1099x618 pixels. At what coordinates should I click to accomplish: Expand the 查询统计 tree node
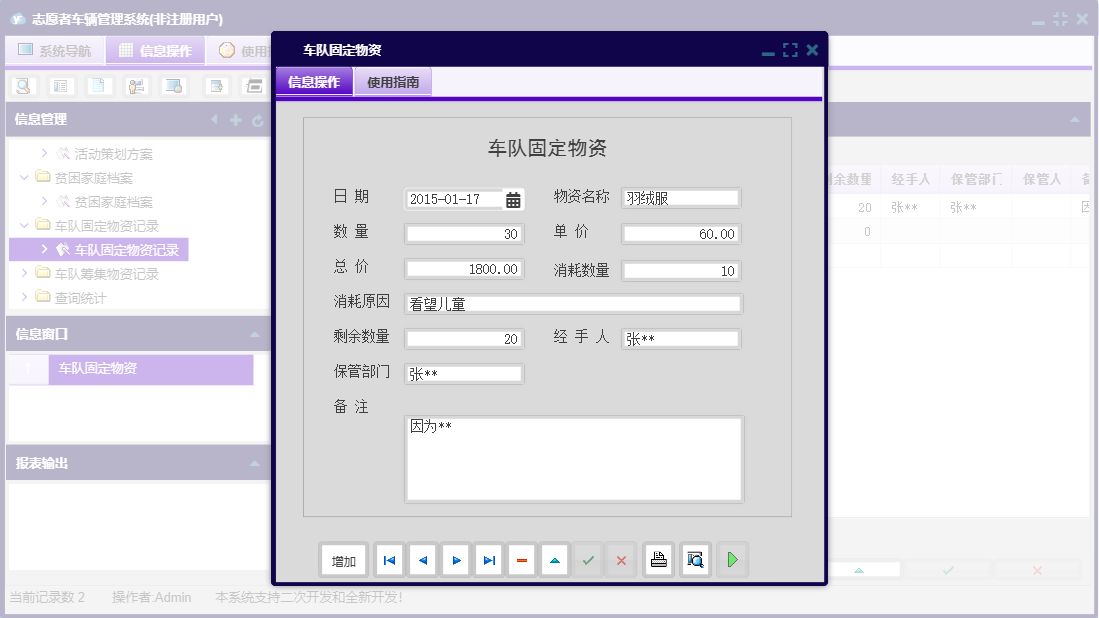pyautogui.click(x=26, y=295)
